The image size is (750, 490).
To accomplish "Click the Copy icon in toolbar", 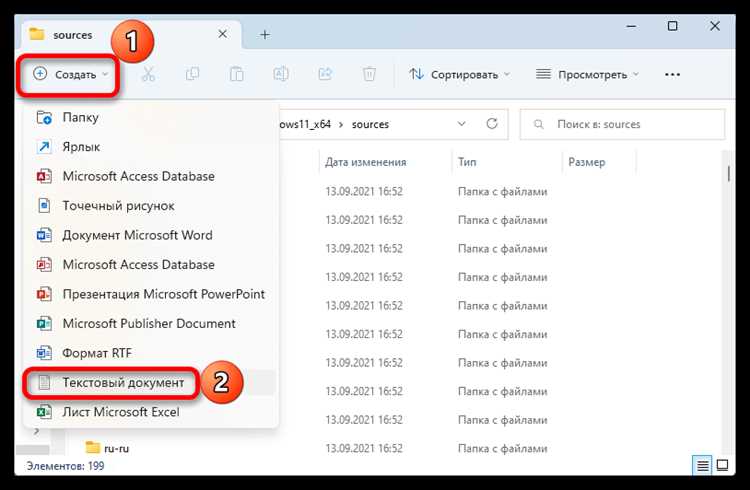I will (192, 74).
